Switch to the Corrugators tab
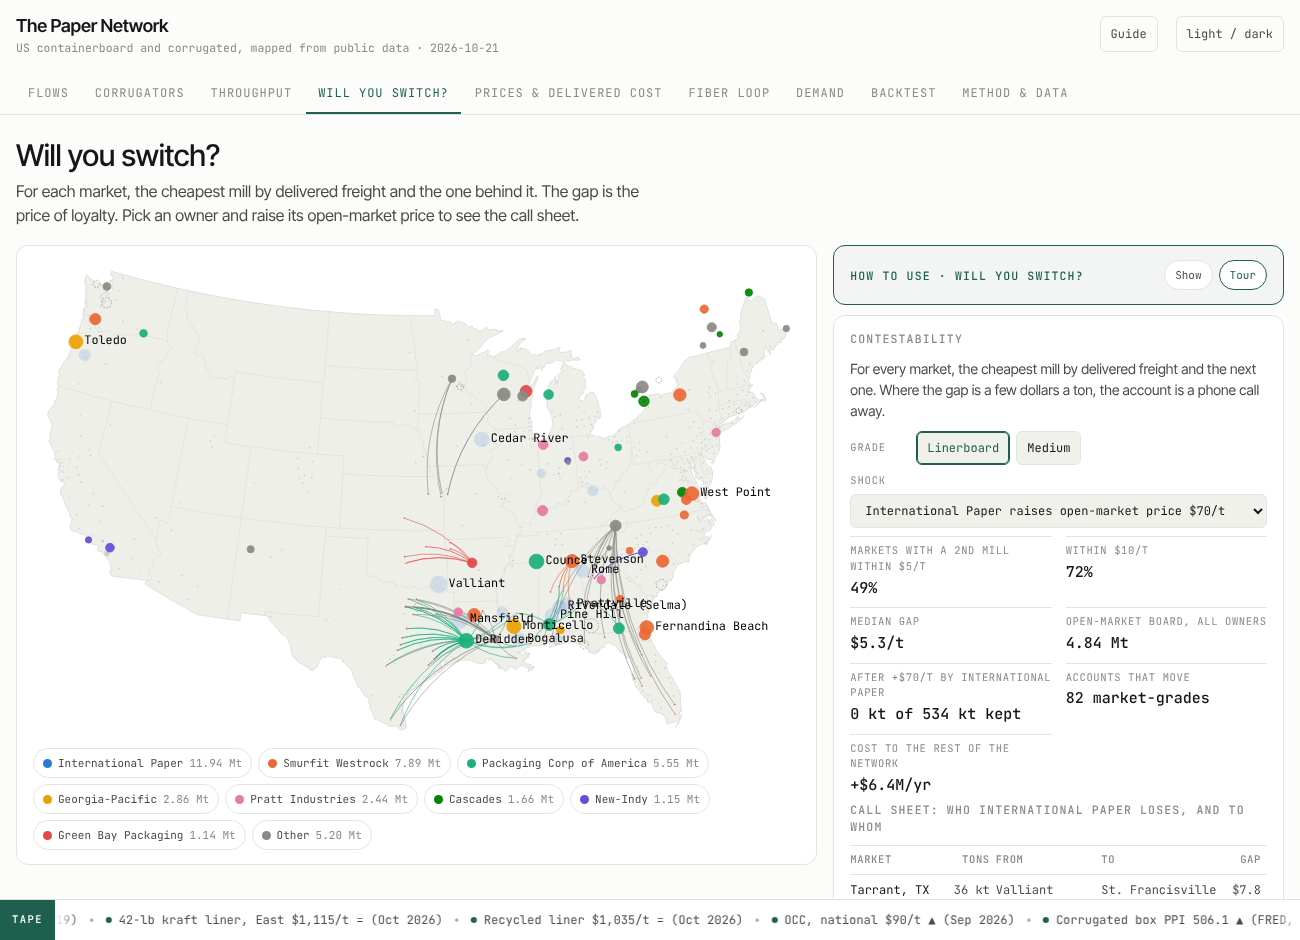 tap(140, 93)
